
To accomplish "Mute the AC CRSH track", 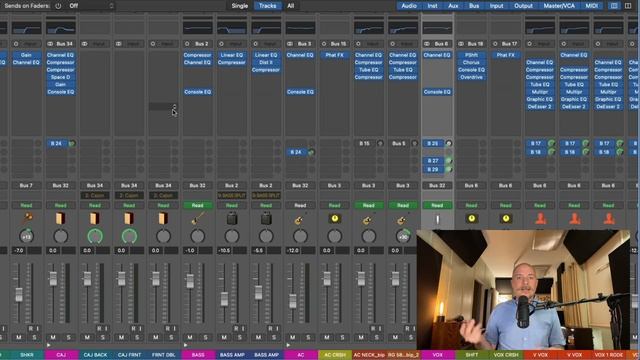I will [x=327, y=337].
